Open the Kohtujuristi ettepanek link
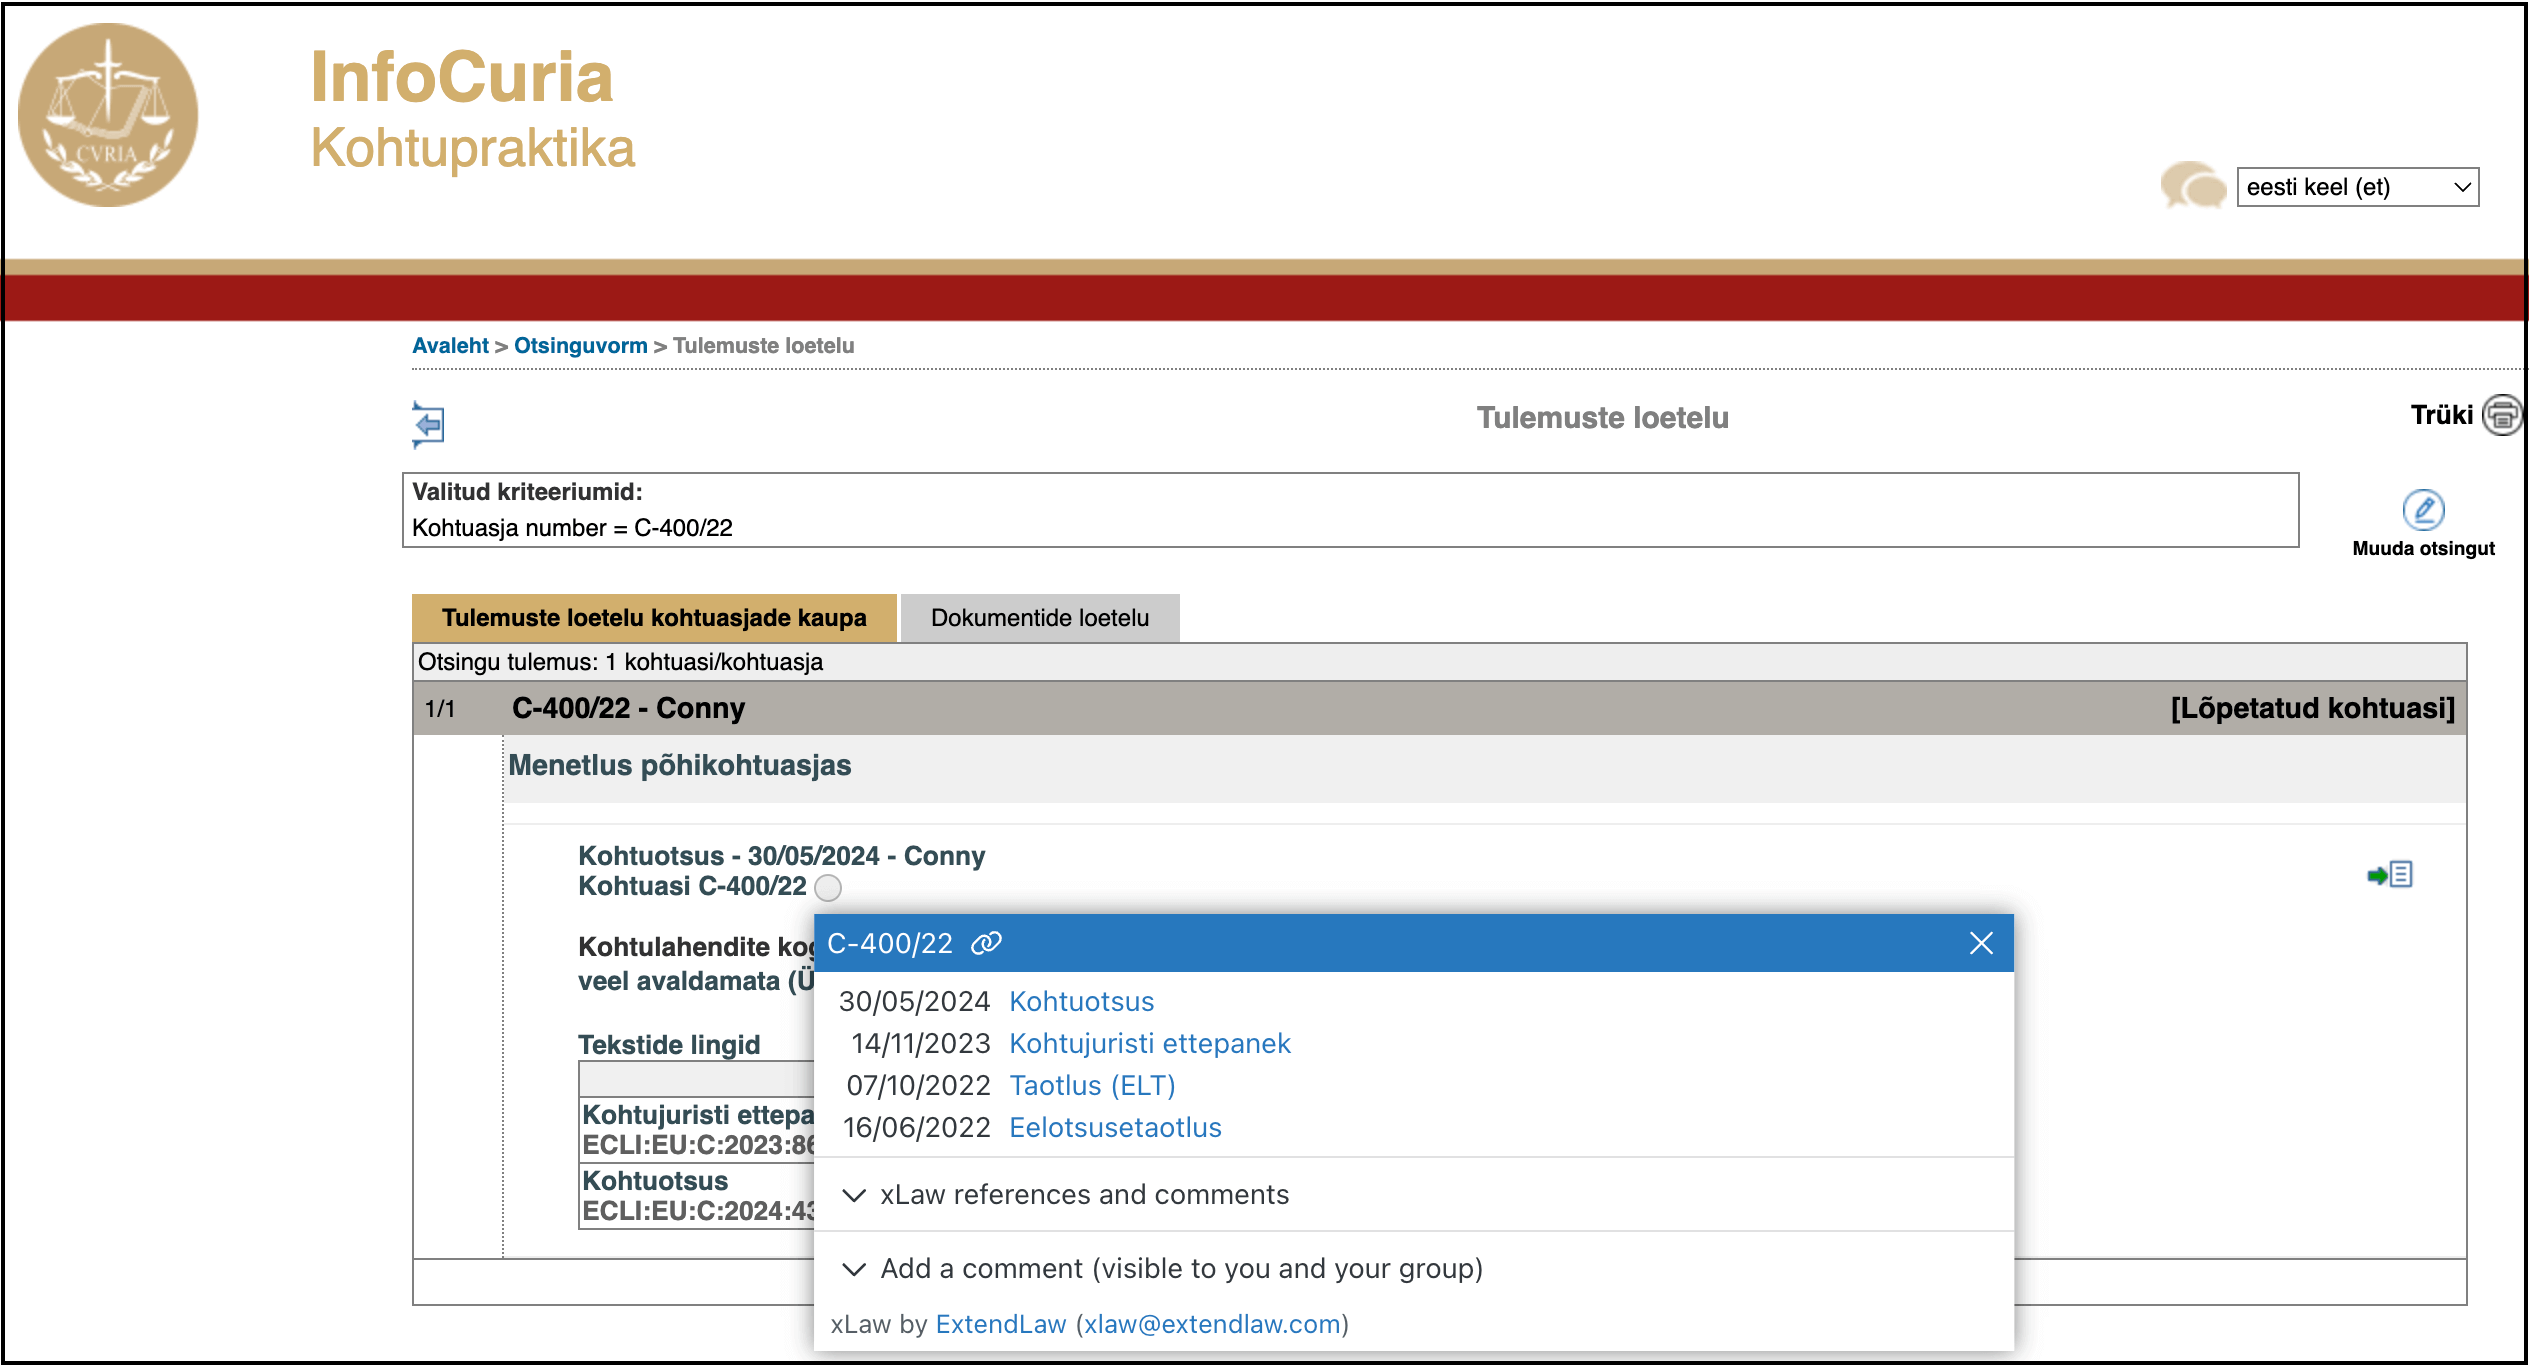 [1149, 1043]
